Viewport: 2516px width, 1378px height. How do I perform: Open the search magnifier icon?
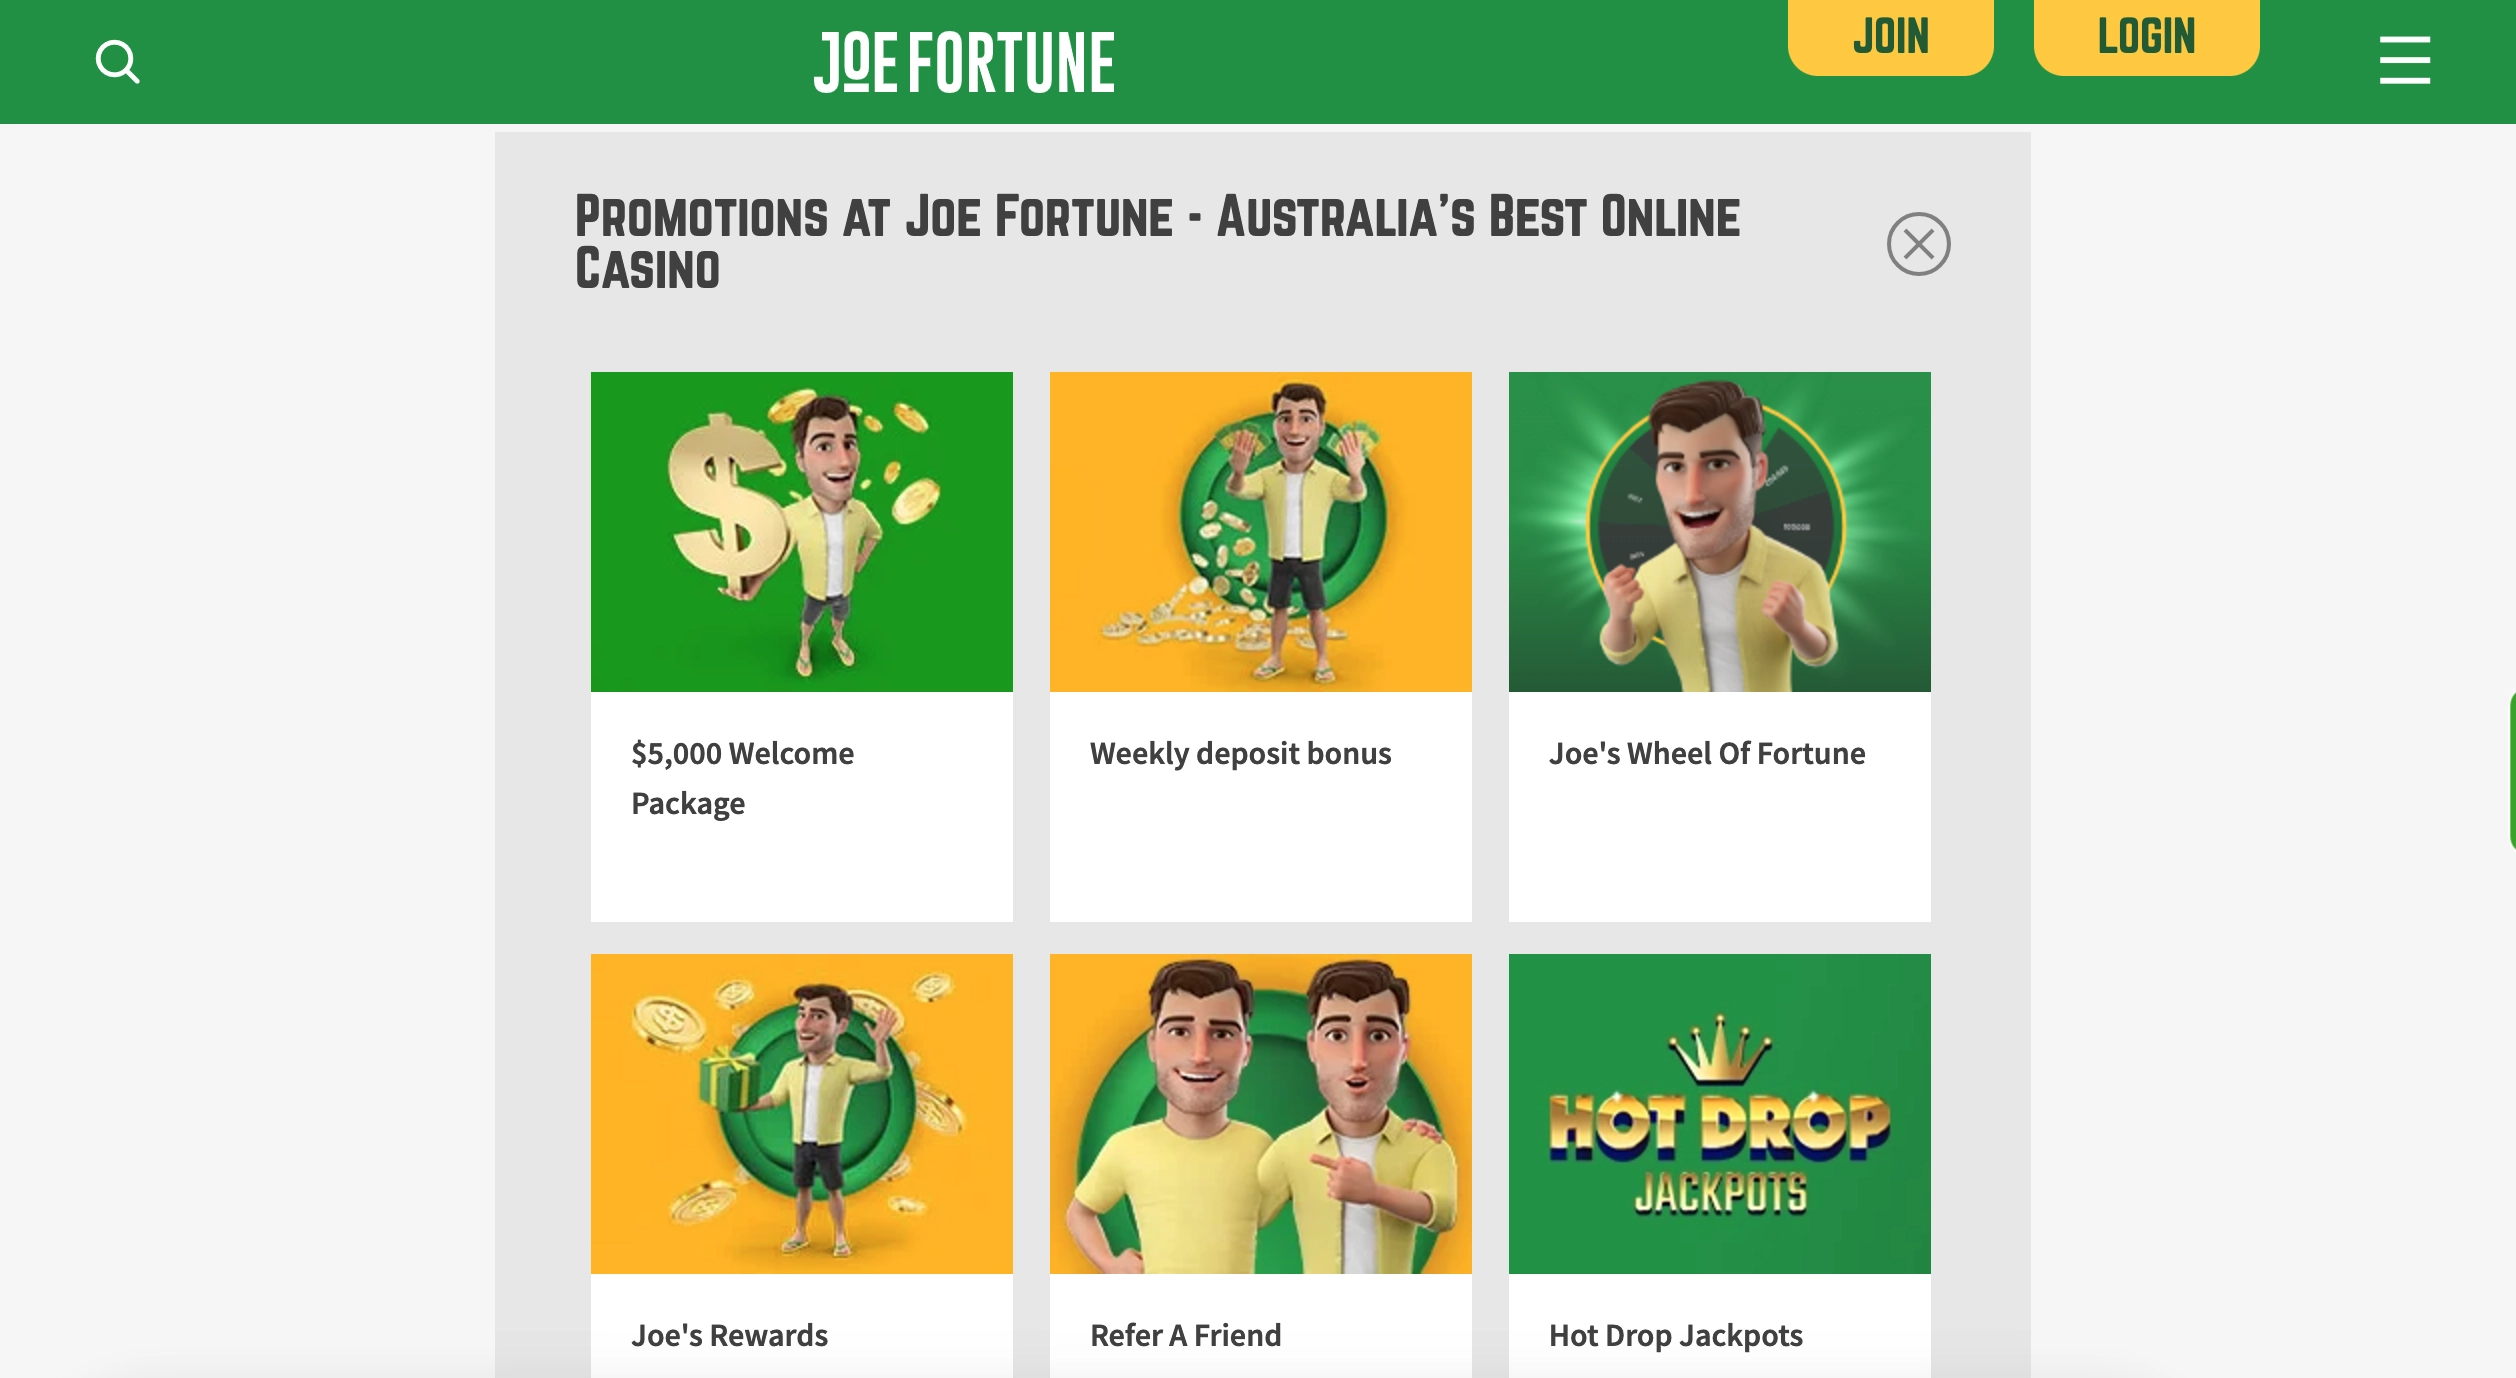tap(117, 62)
